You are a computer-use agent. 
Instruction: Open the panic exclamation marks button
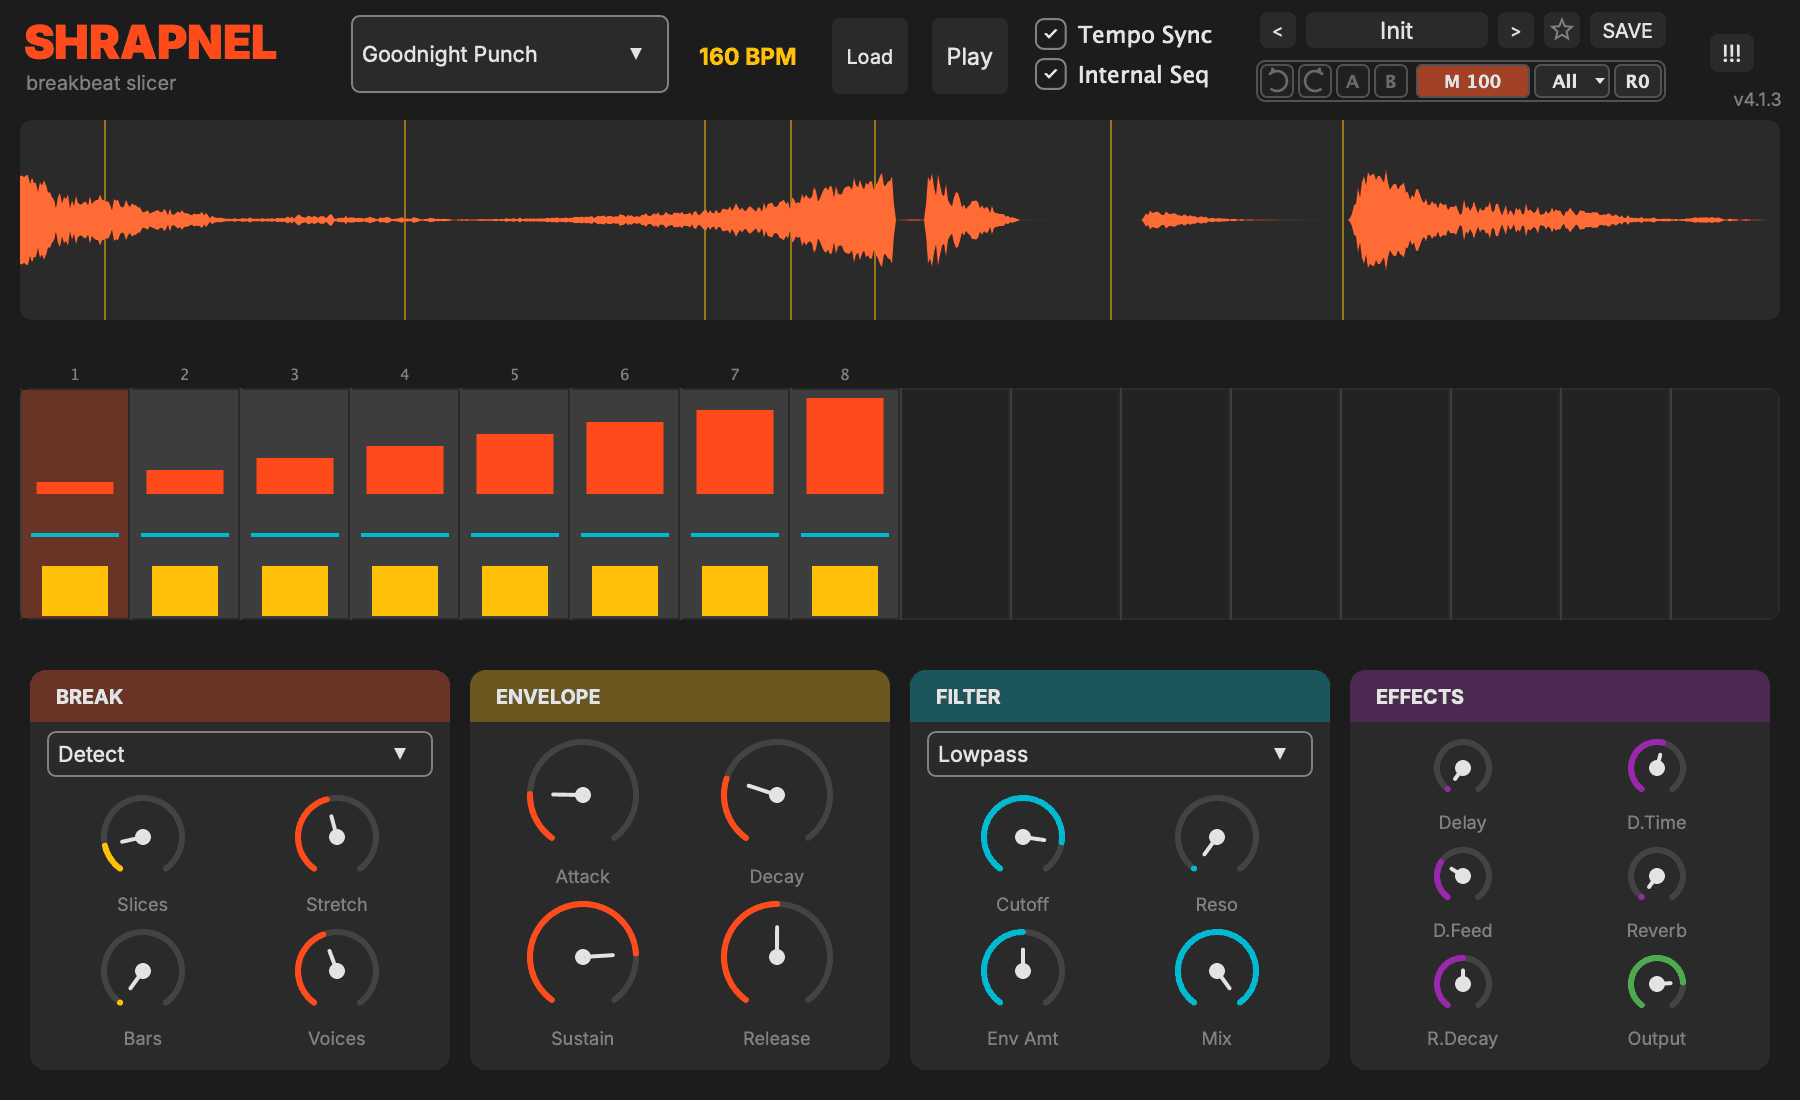tap(1732, 53)
